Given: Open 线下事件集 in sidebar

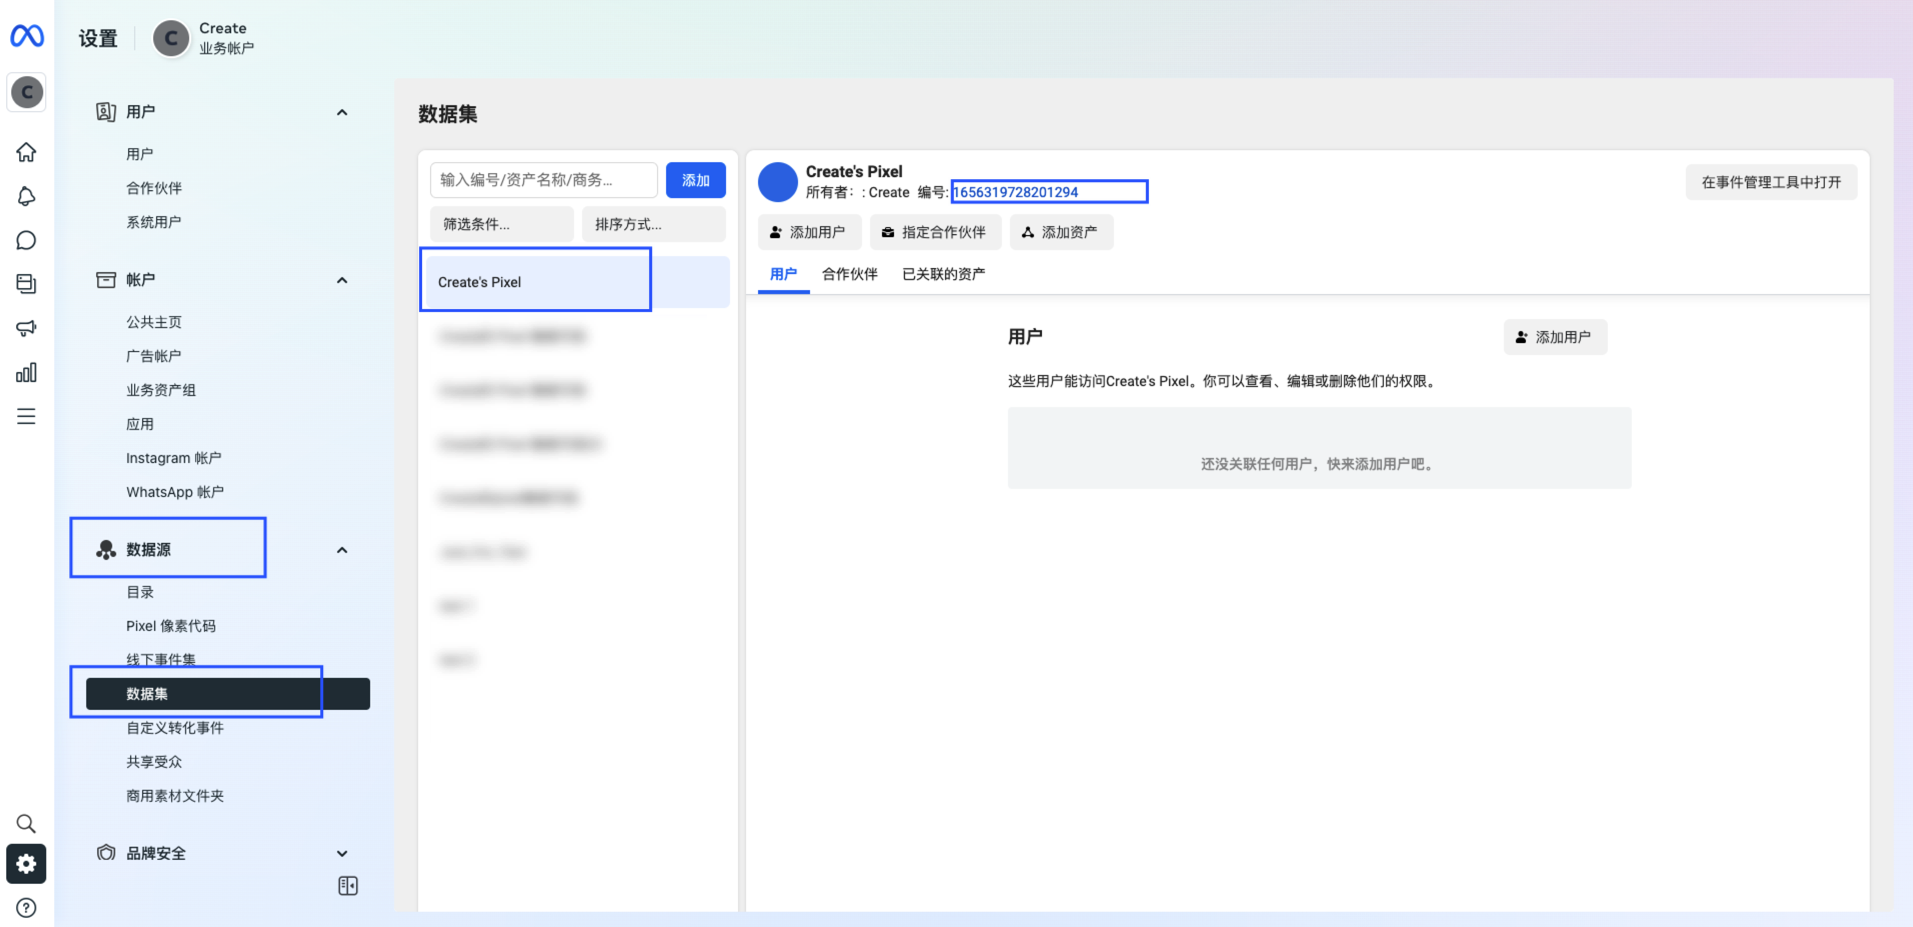Looking at the screenshot, I should tap(161, 660).
